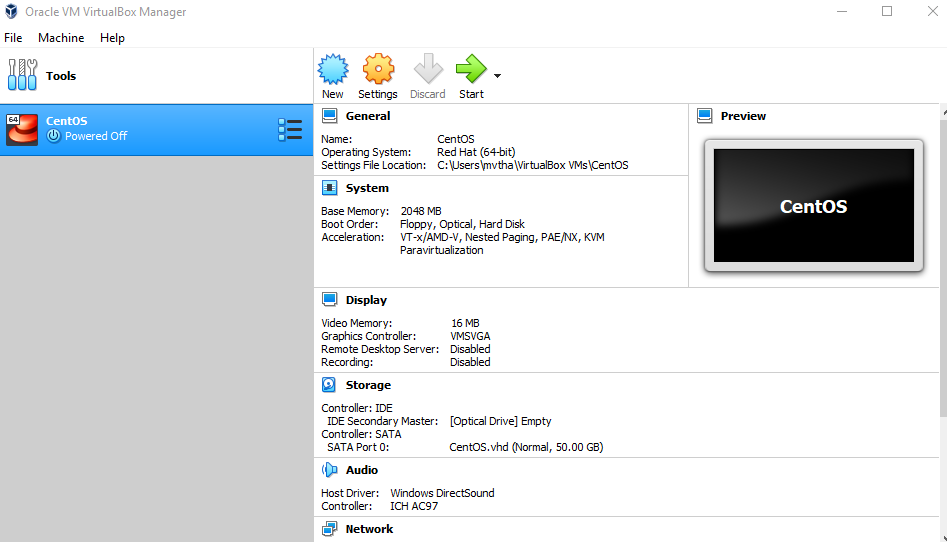Click the details pane vertical scrollbar

[943, 269]
